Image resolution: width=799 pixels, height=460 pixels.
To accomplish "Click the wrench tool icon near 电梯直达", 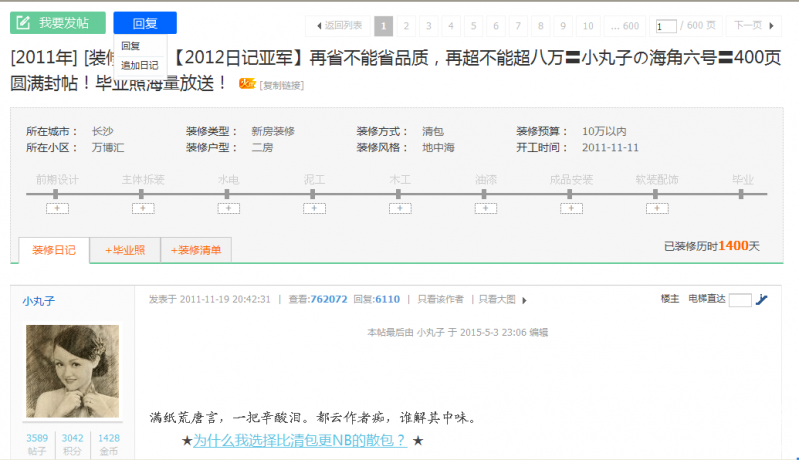I will pos(762,299).
